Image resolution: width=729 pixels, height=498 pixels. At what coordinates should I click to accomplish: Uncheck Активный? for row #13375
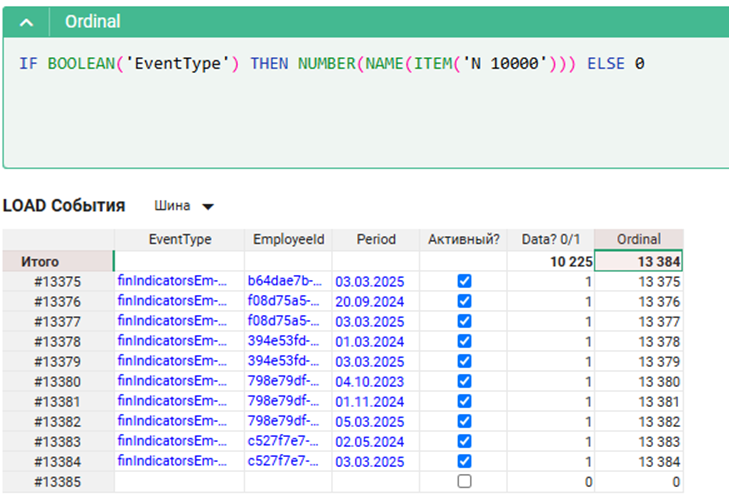(464, 281)
